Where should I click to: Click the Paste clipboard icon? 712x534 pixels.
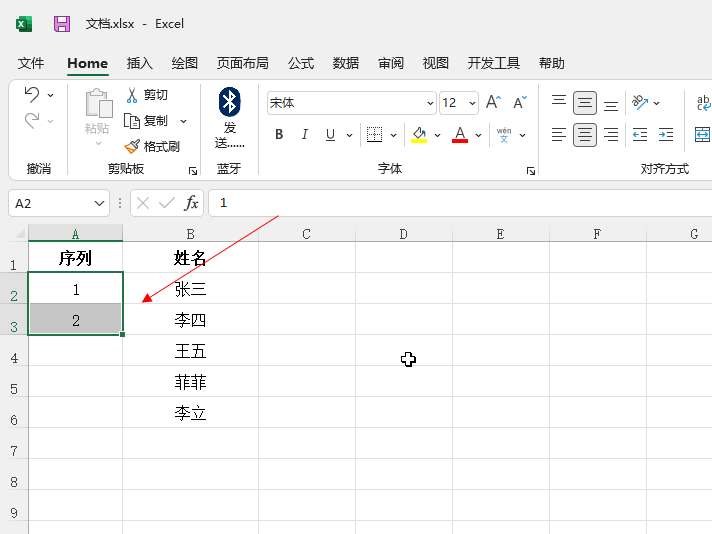tap(98, 103)
